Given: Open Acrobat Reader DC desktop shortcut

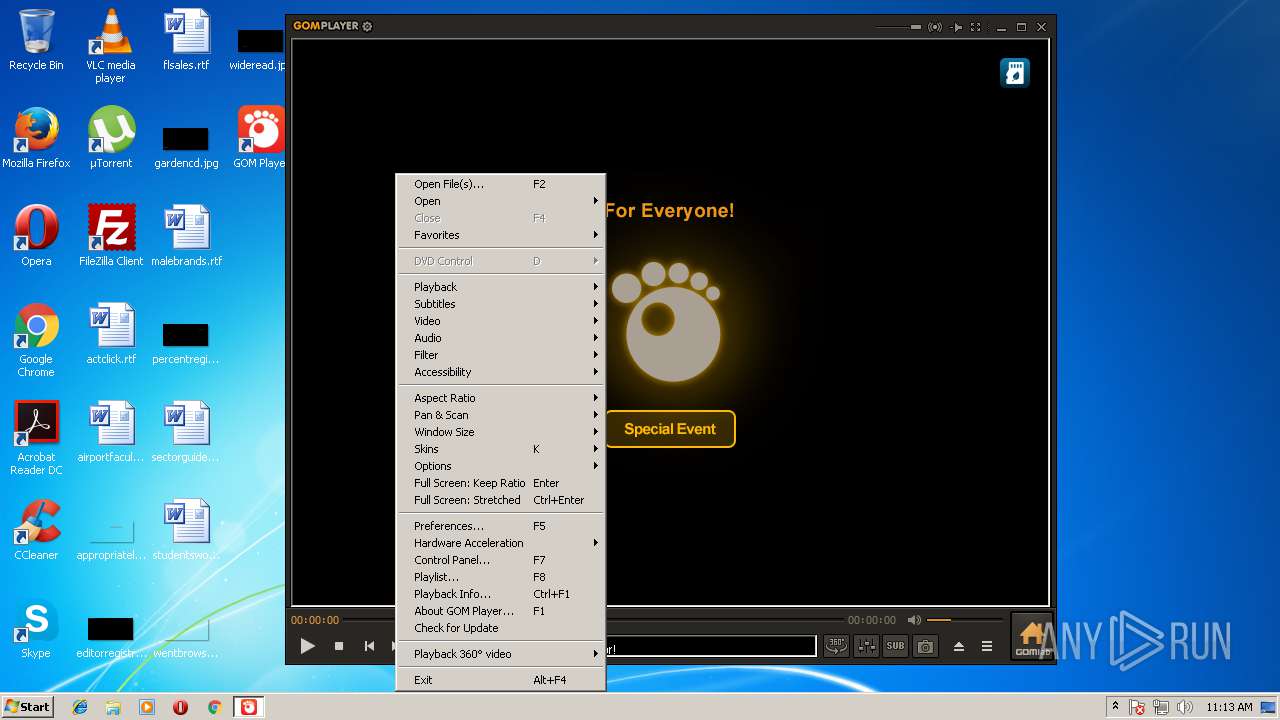Looking at the screenshot, I should [x=36, y=438].
